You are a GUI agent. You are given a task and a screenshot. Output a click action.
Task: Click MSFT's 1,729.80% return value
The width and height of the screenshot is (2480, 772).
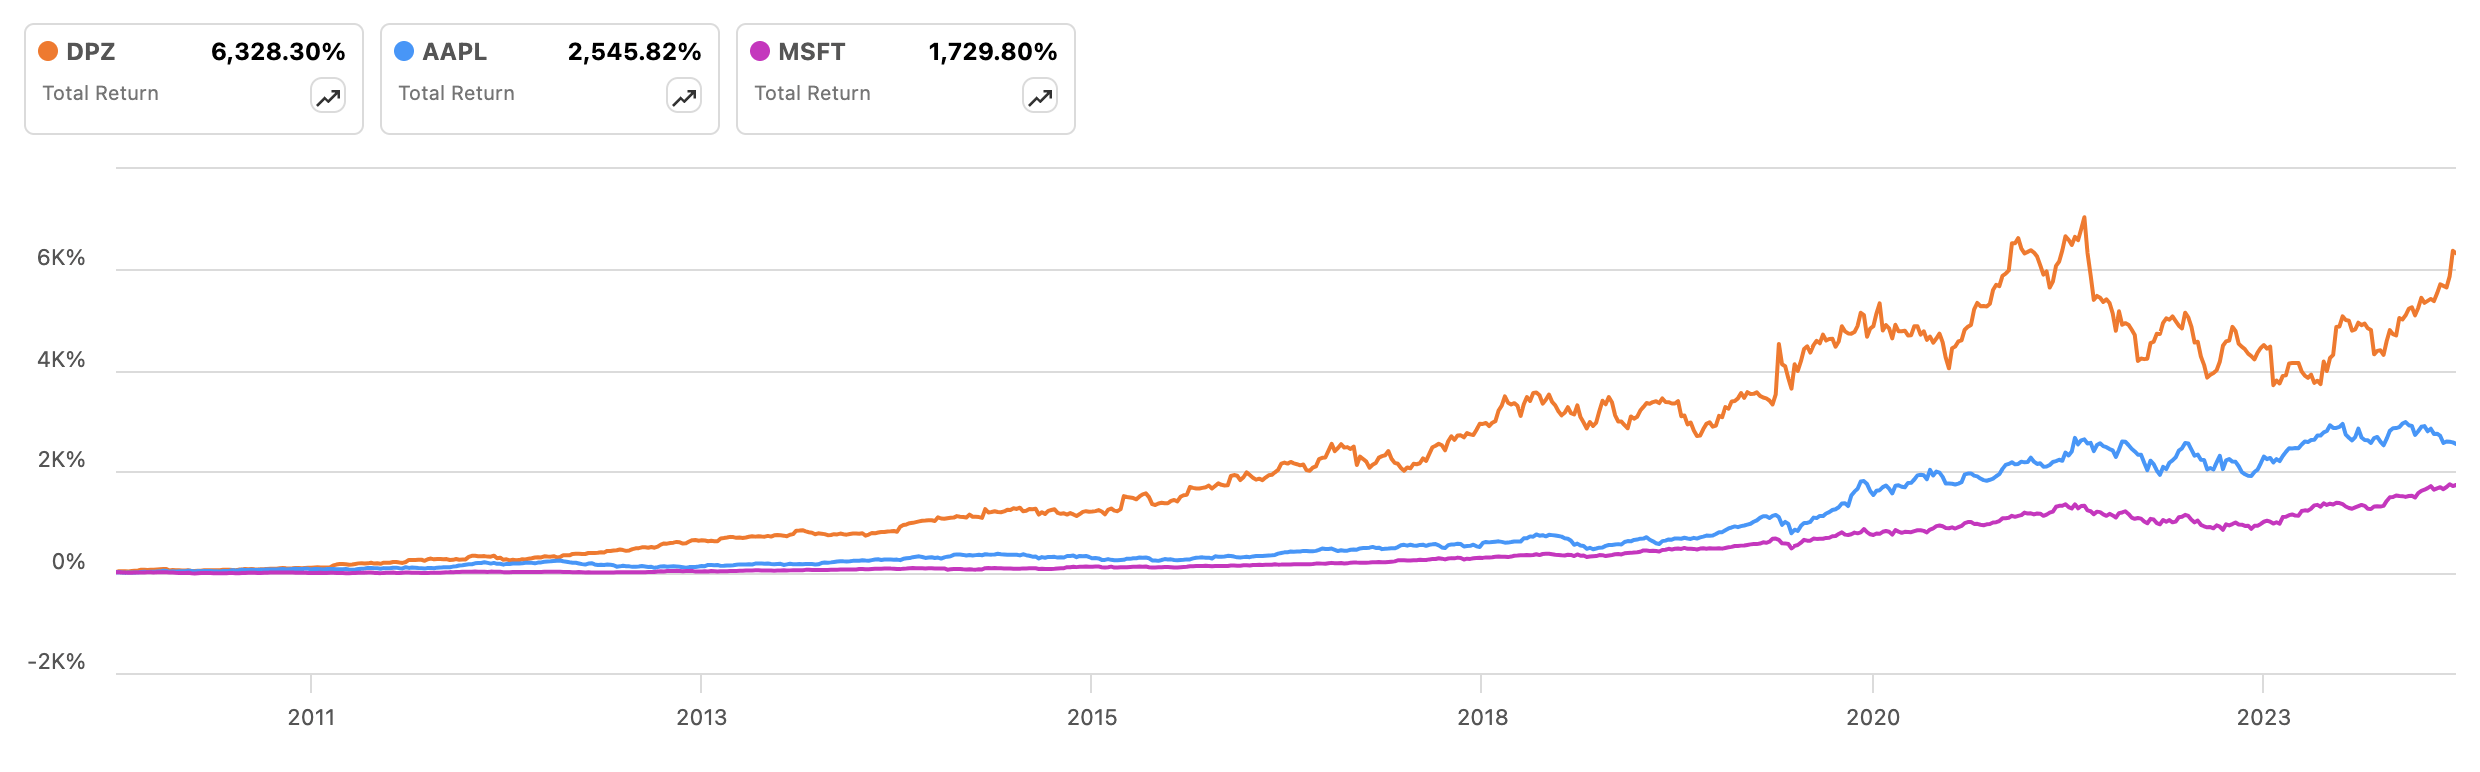point(992,52)
